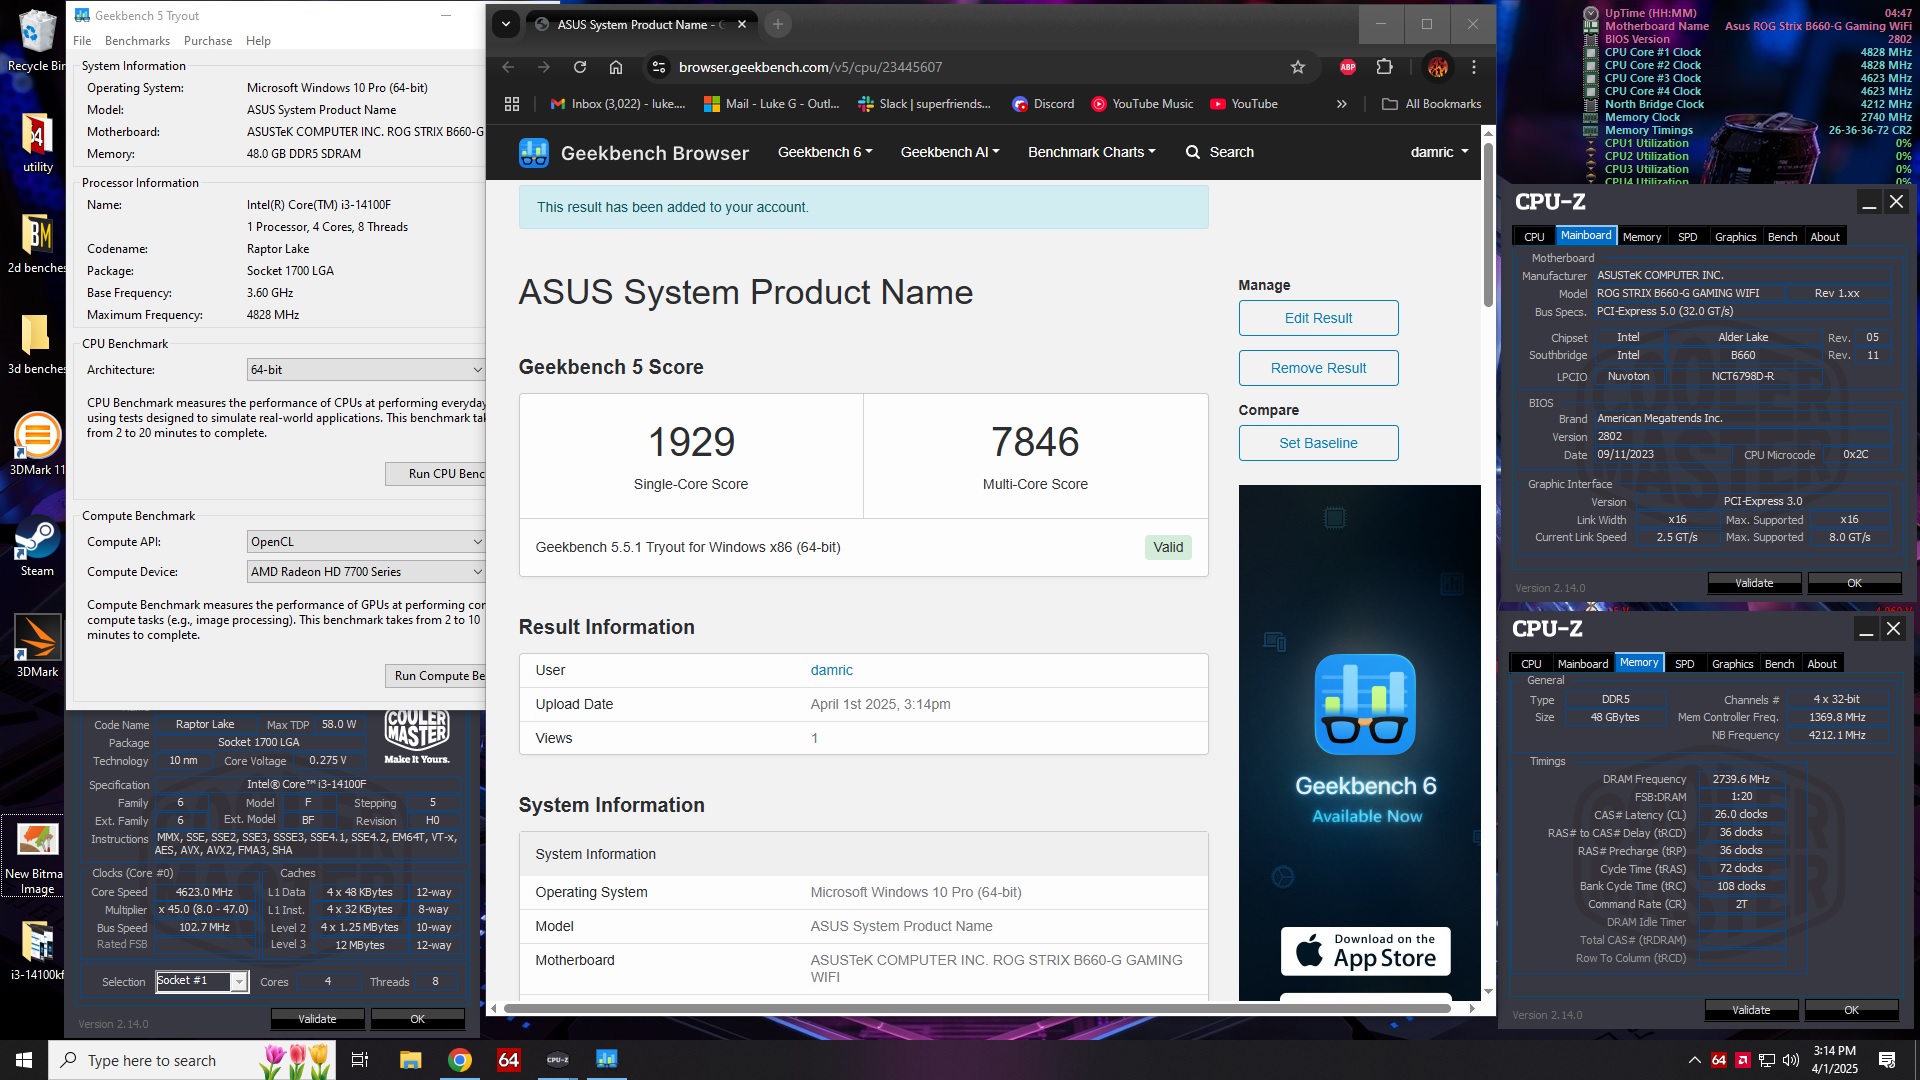Open File Explorer from the taskbar
Image resolution: width=1920 pixels, height=1080 pixels.
(411, 1060)
